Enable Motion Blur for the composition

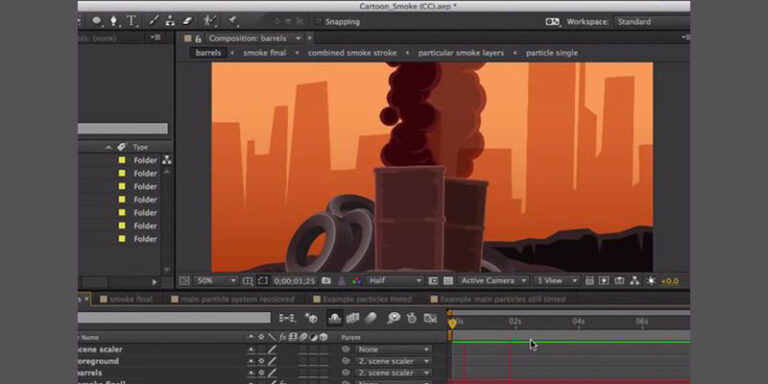[x=371, y=318]
